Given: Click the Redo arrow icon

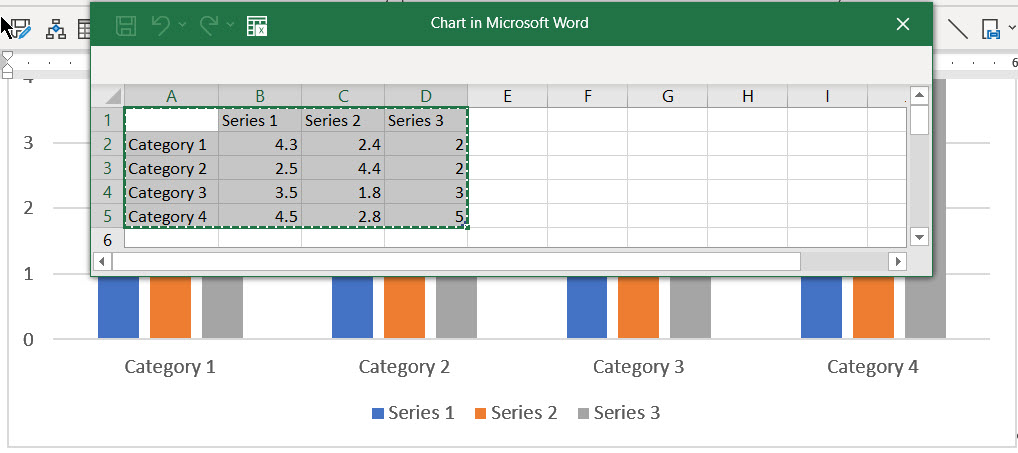Looking at the screenshot, I should click(210, 26).
